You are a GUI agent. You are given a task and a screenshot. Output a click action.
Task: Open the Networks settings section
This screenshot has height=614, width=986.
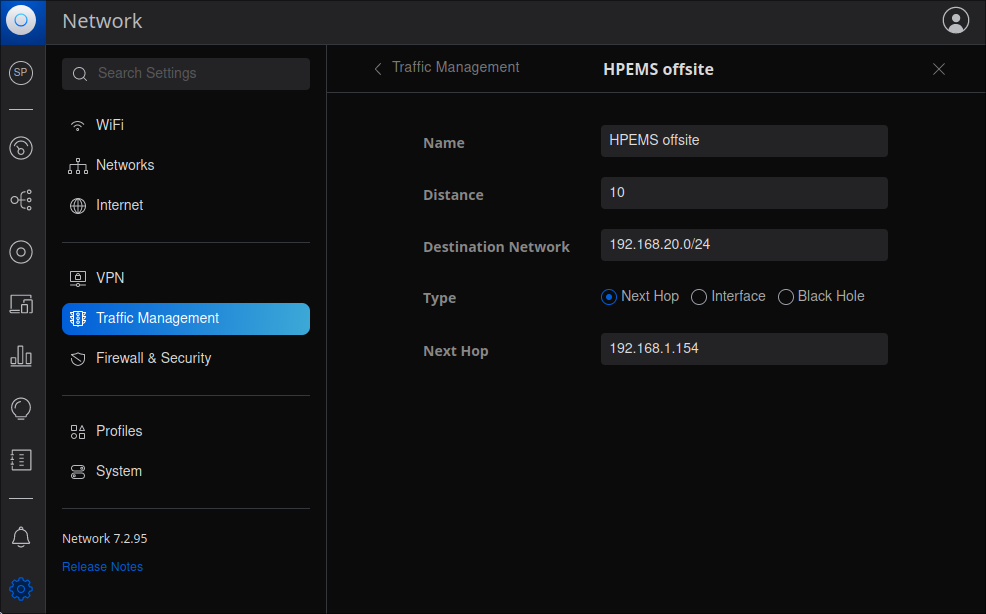click(124, 165)
